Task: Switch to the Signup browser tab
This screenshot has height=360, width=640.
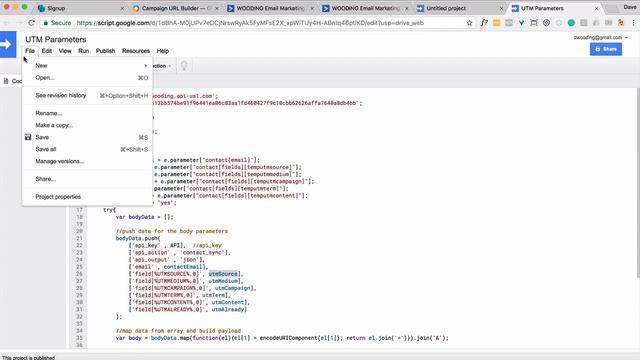Action: [80, 8]
